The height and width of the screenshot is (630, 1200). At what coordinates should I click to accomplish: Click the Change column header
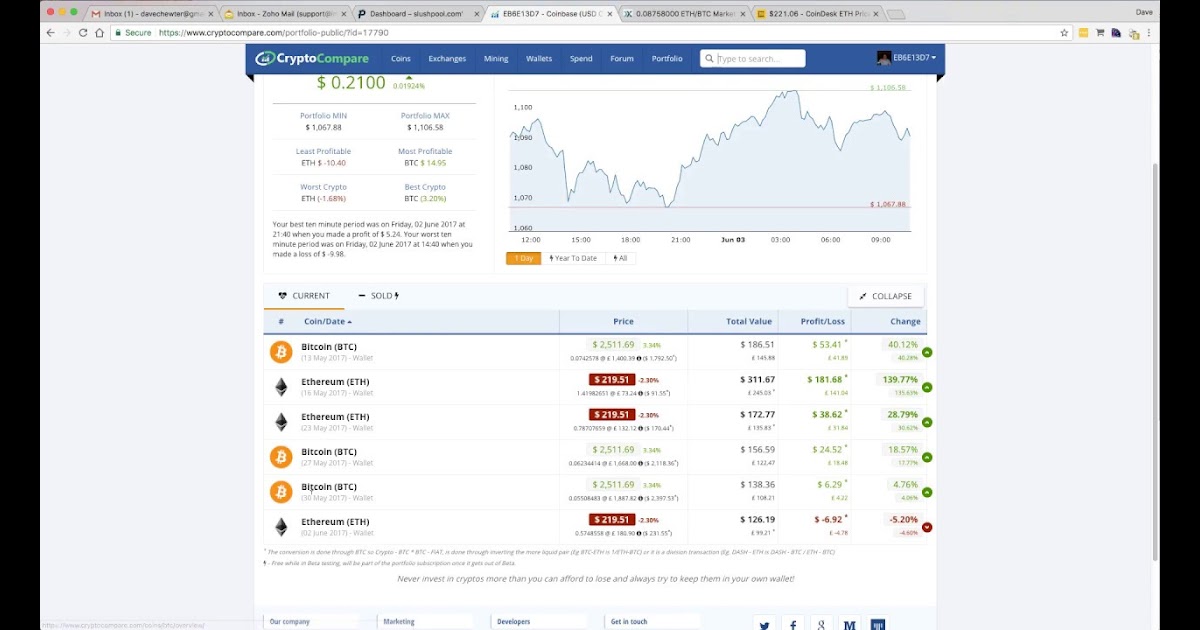pyautogui.click(x=905, y=321)
